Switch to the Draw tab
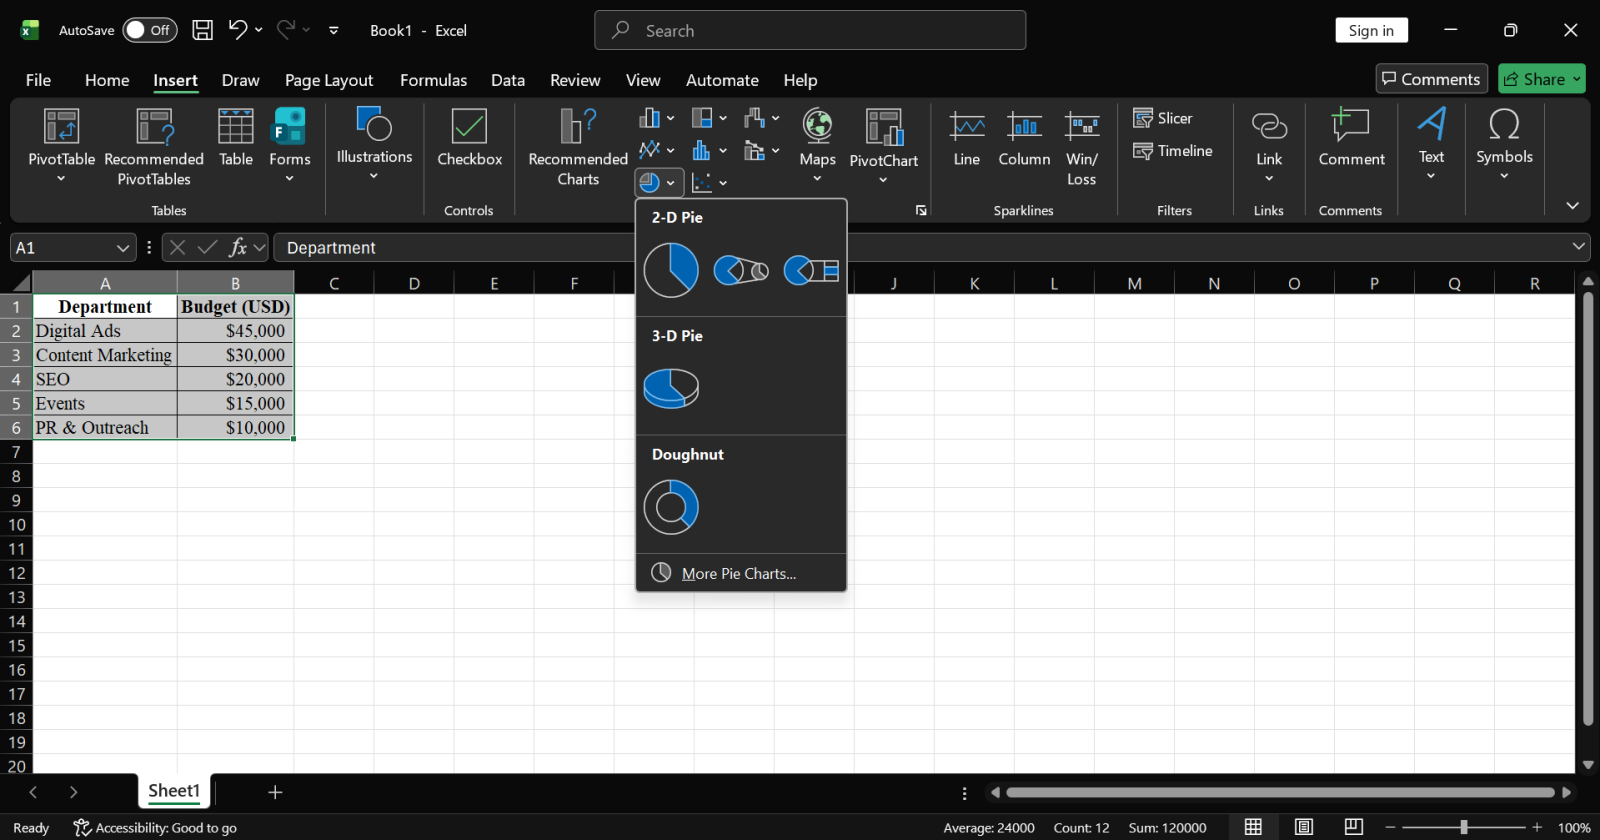Viewport: 1600px width, 840px height. [x=240, y=80]
